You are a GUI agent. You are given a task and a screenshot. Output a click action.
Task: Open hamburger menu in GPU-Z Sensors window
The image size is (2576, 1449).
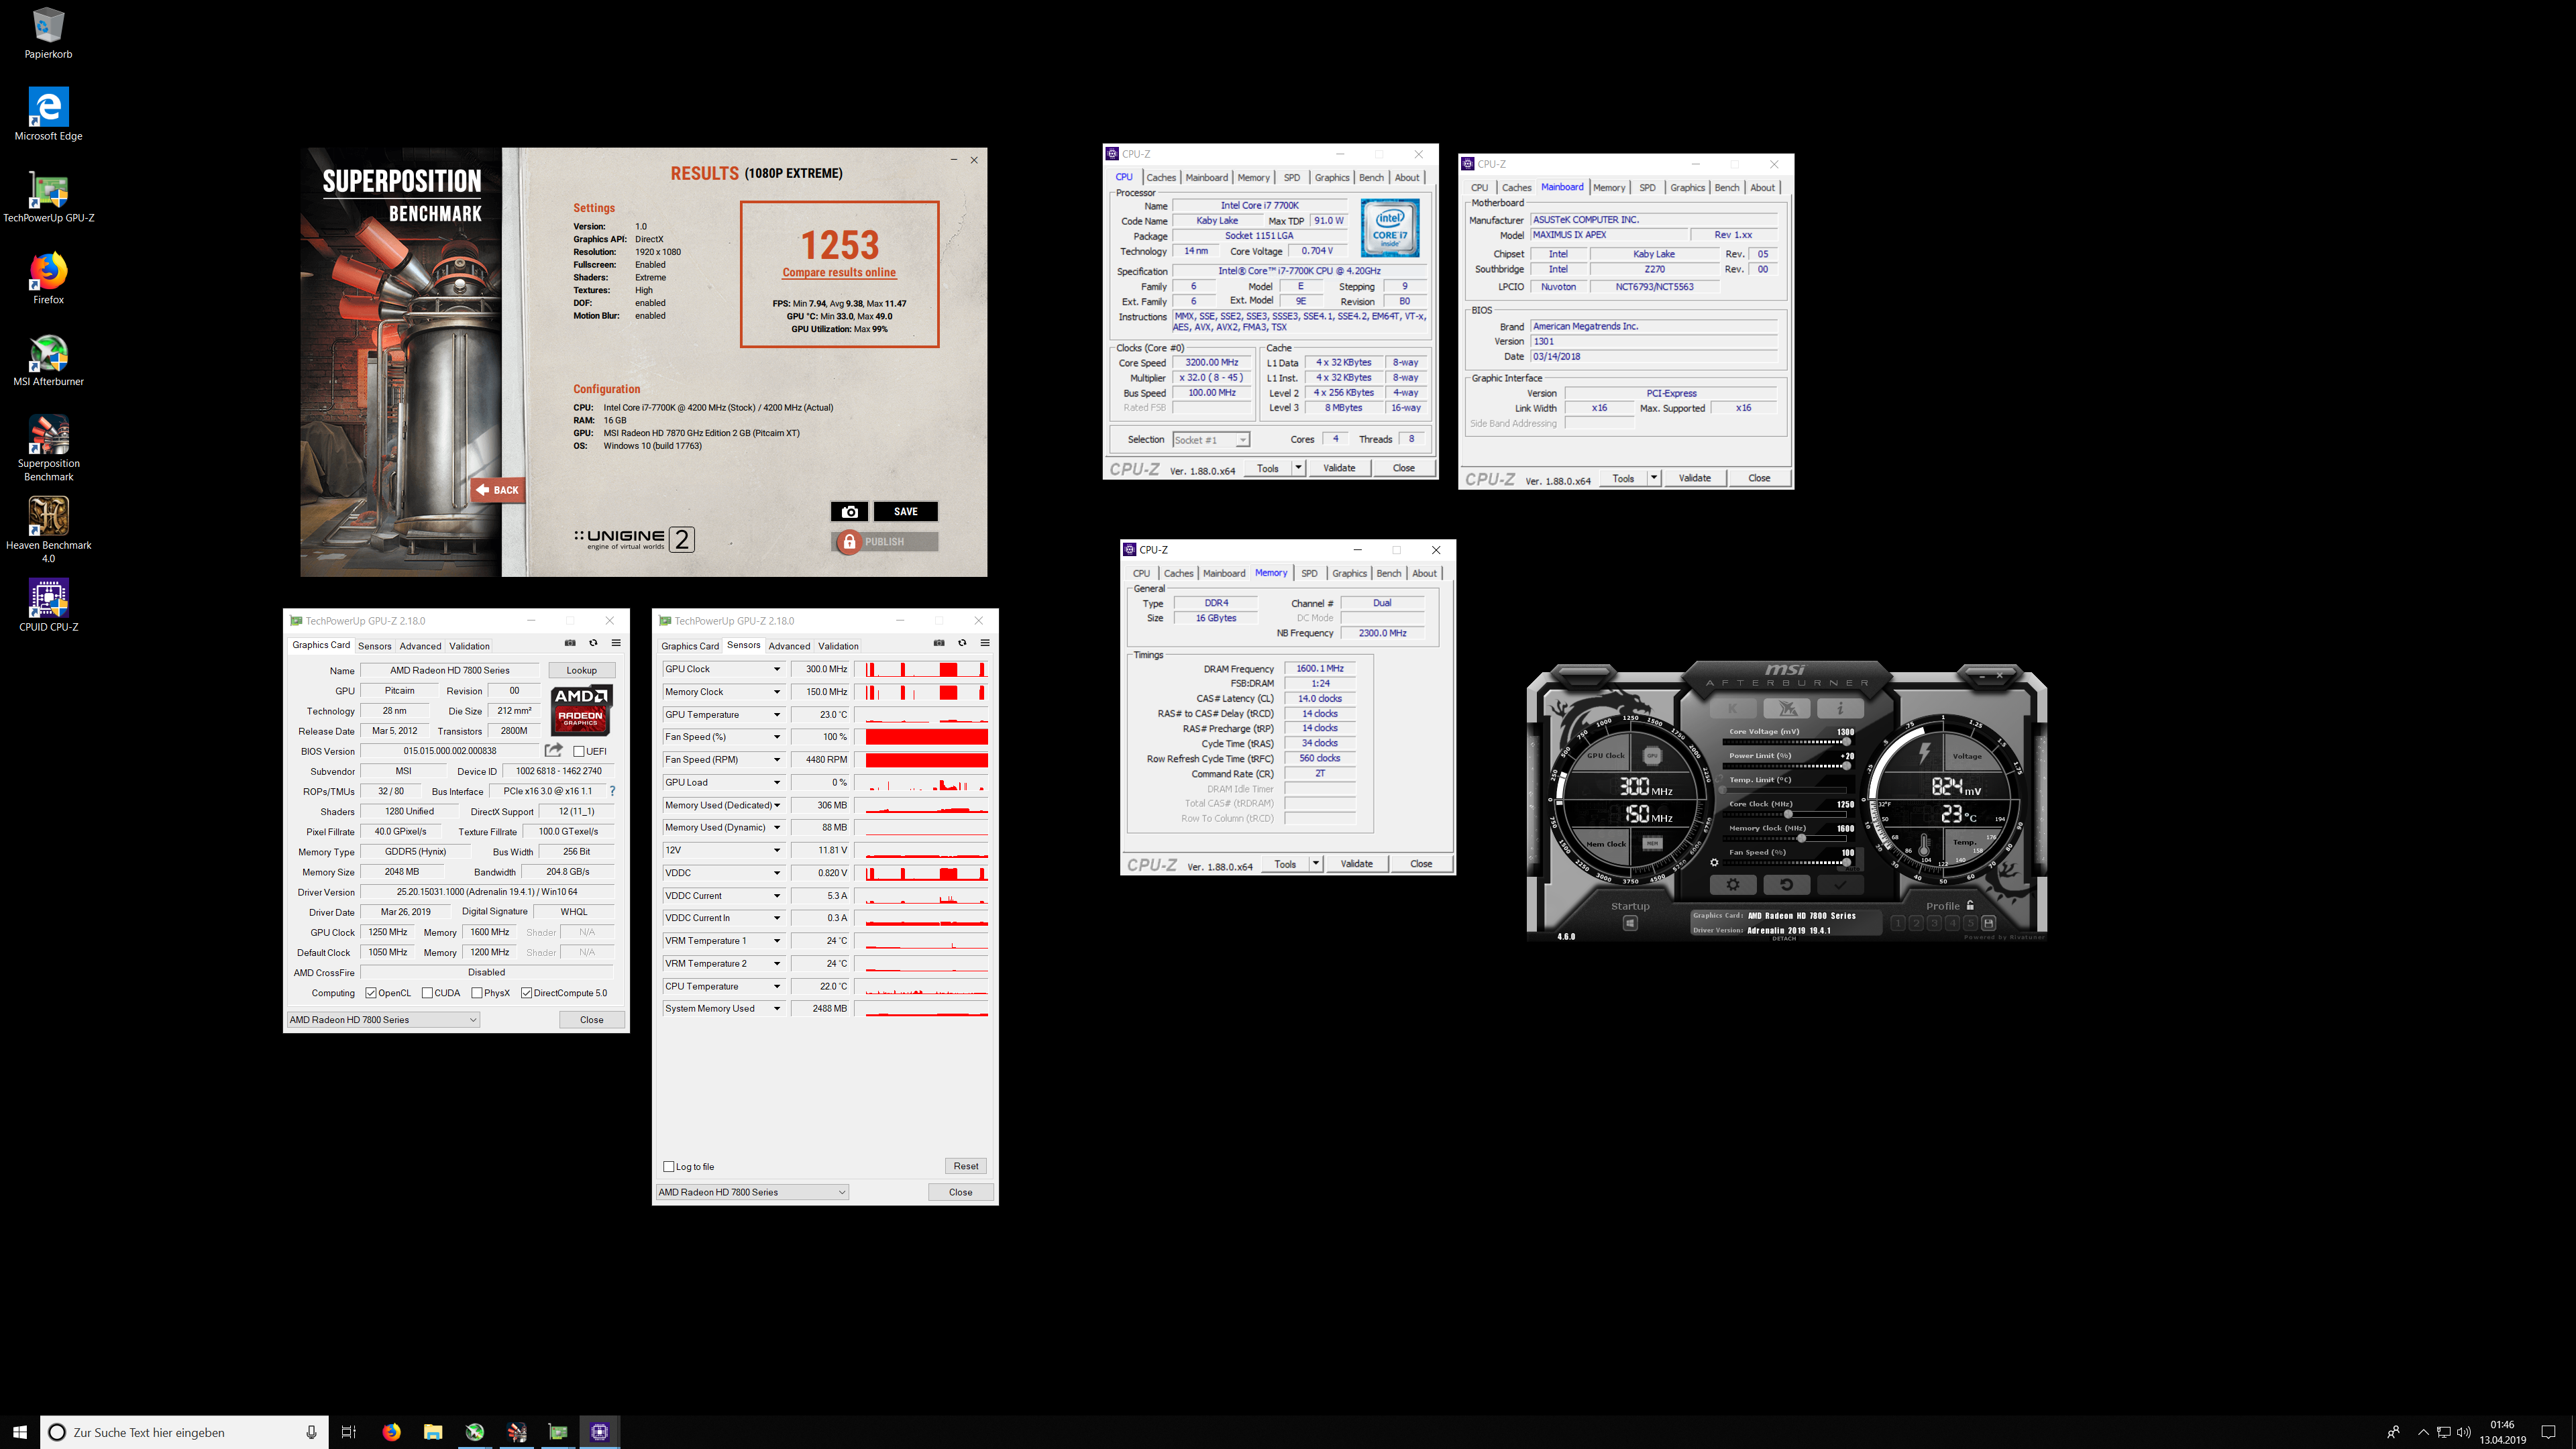(x=985, y=643)
